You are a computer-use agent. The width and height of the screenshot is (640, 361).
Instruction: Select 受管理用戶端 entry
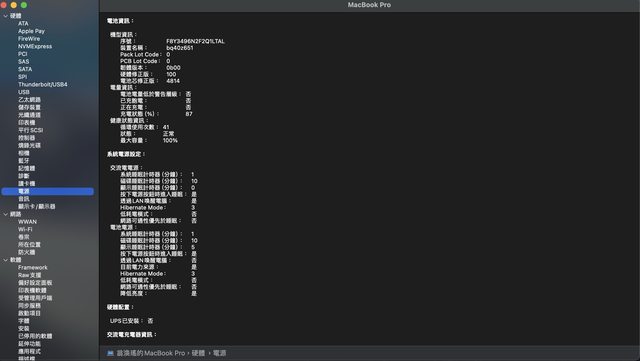coord(35,298)
